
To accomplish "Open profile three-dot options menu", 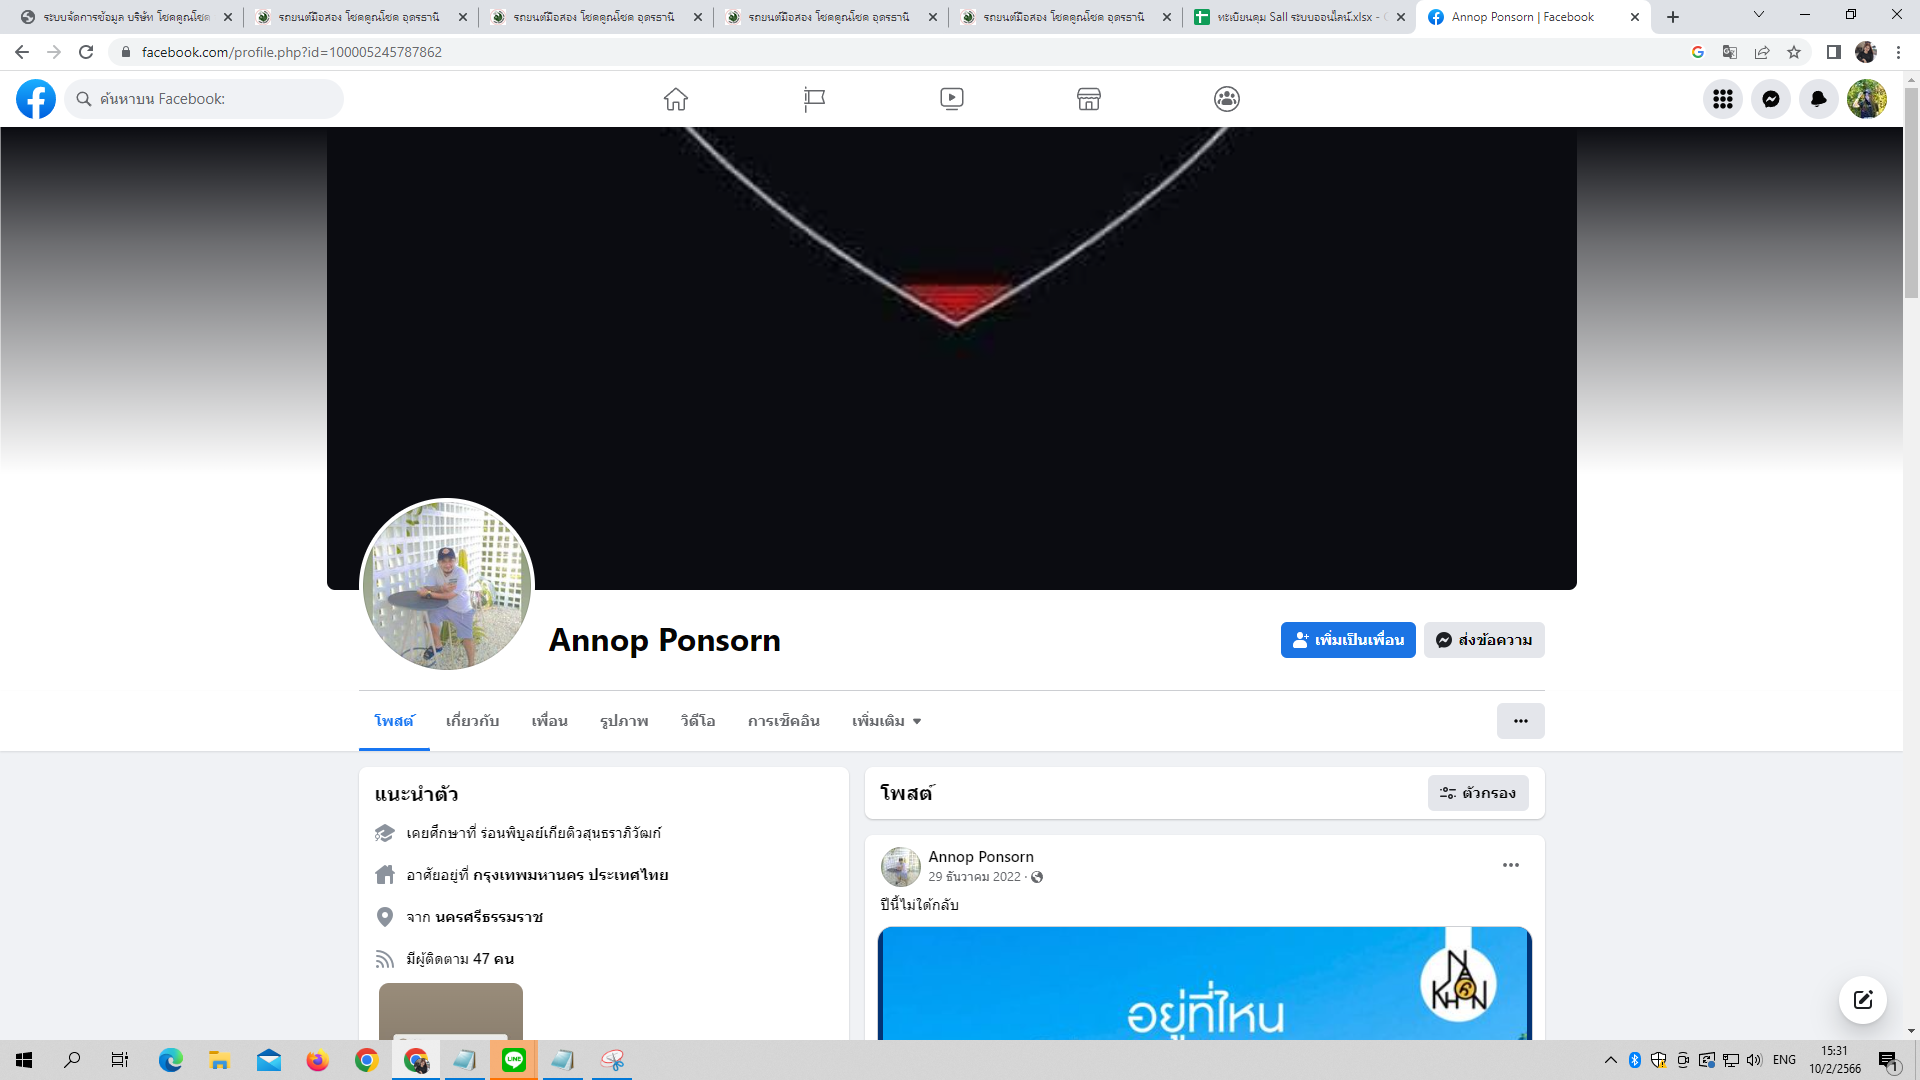I will pos(1520,721).
